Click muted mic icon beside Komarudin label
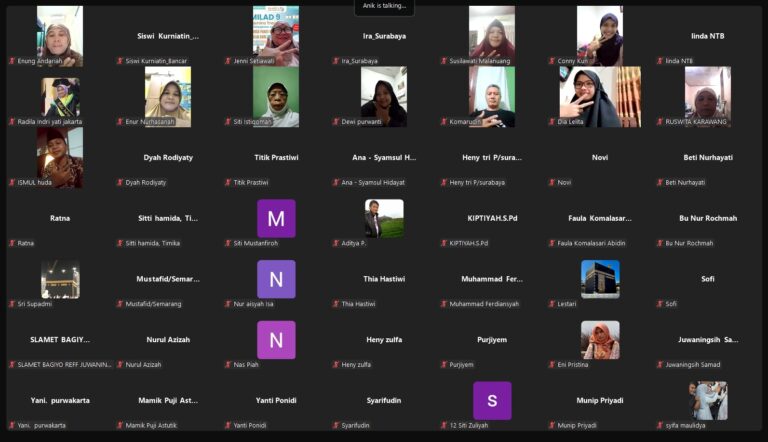Screen dimensions: 768x442 point(444,122)
